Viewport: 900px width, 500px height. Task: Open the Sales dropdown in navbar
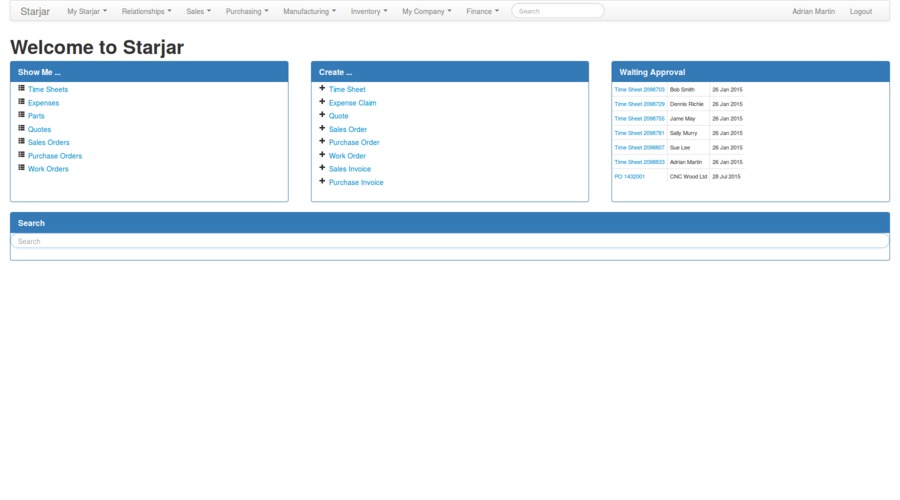tap(199, 11)
